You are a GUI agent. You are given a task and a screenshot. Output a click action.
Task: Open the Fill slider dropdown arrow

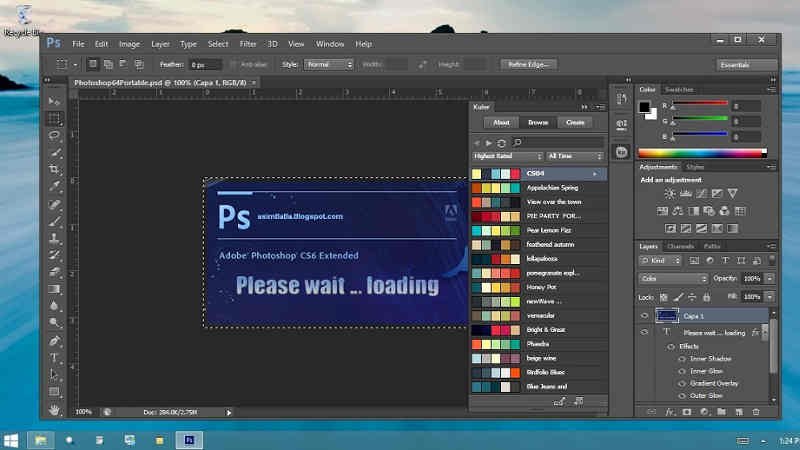(x=770, y=296)
